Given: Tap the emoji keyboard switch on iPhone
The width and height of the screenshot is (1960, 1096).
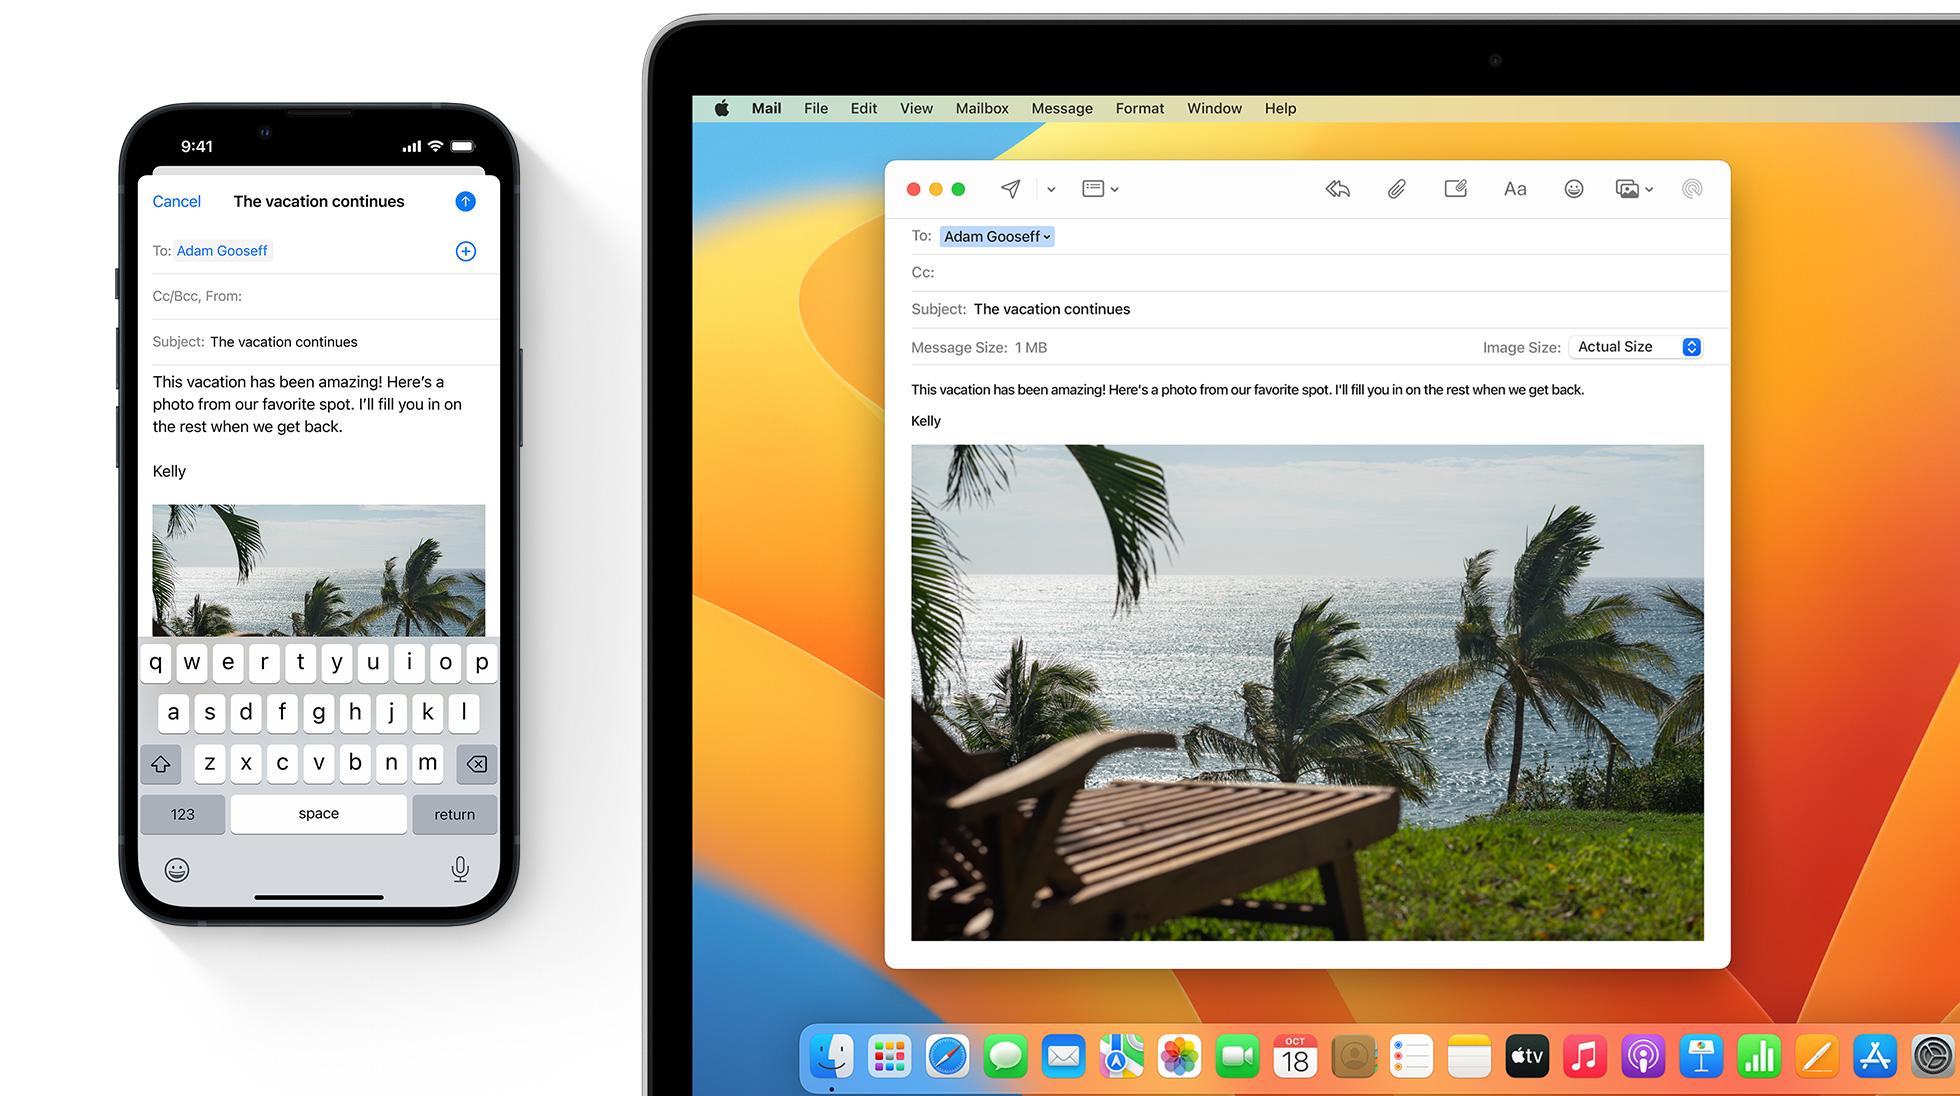Looking at the screenshot, I should tap(177, 869).
